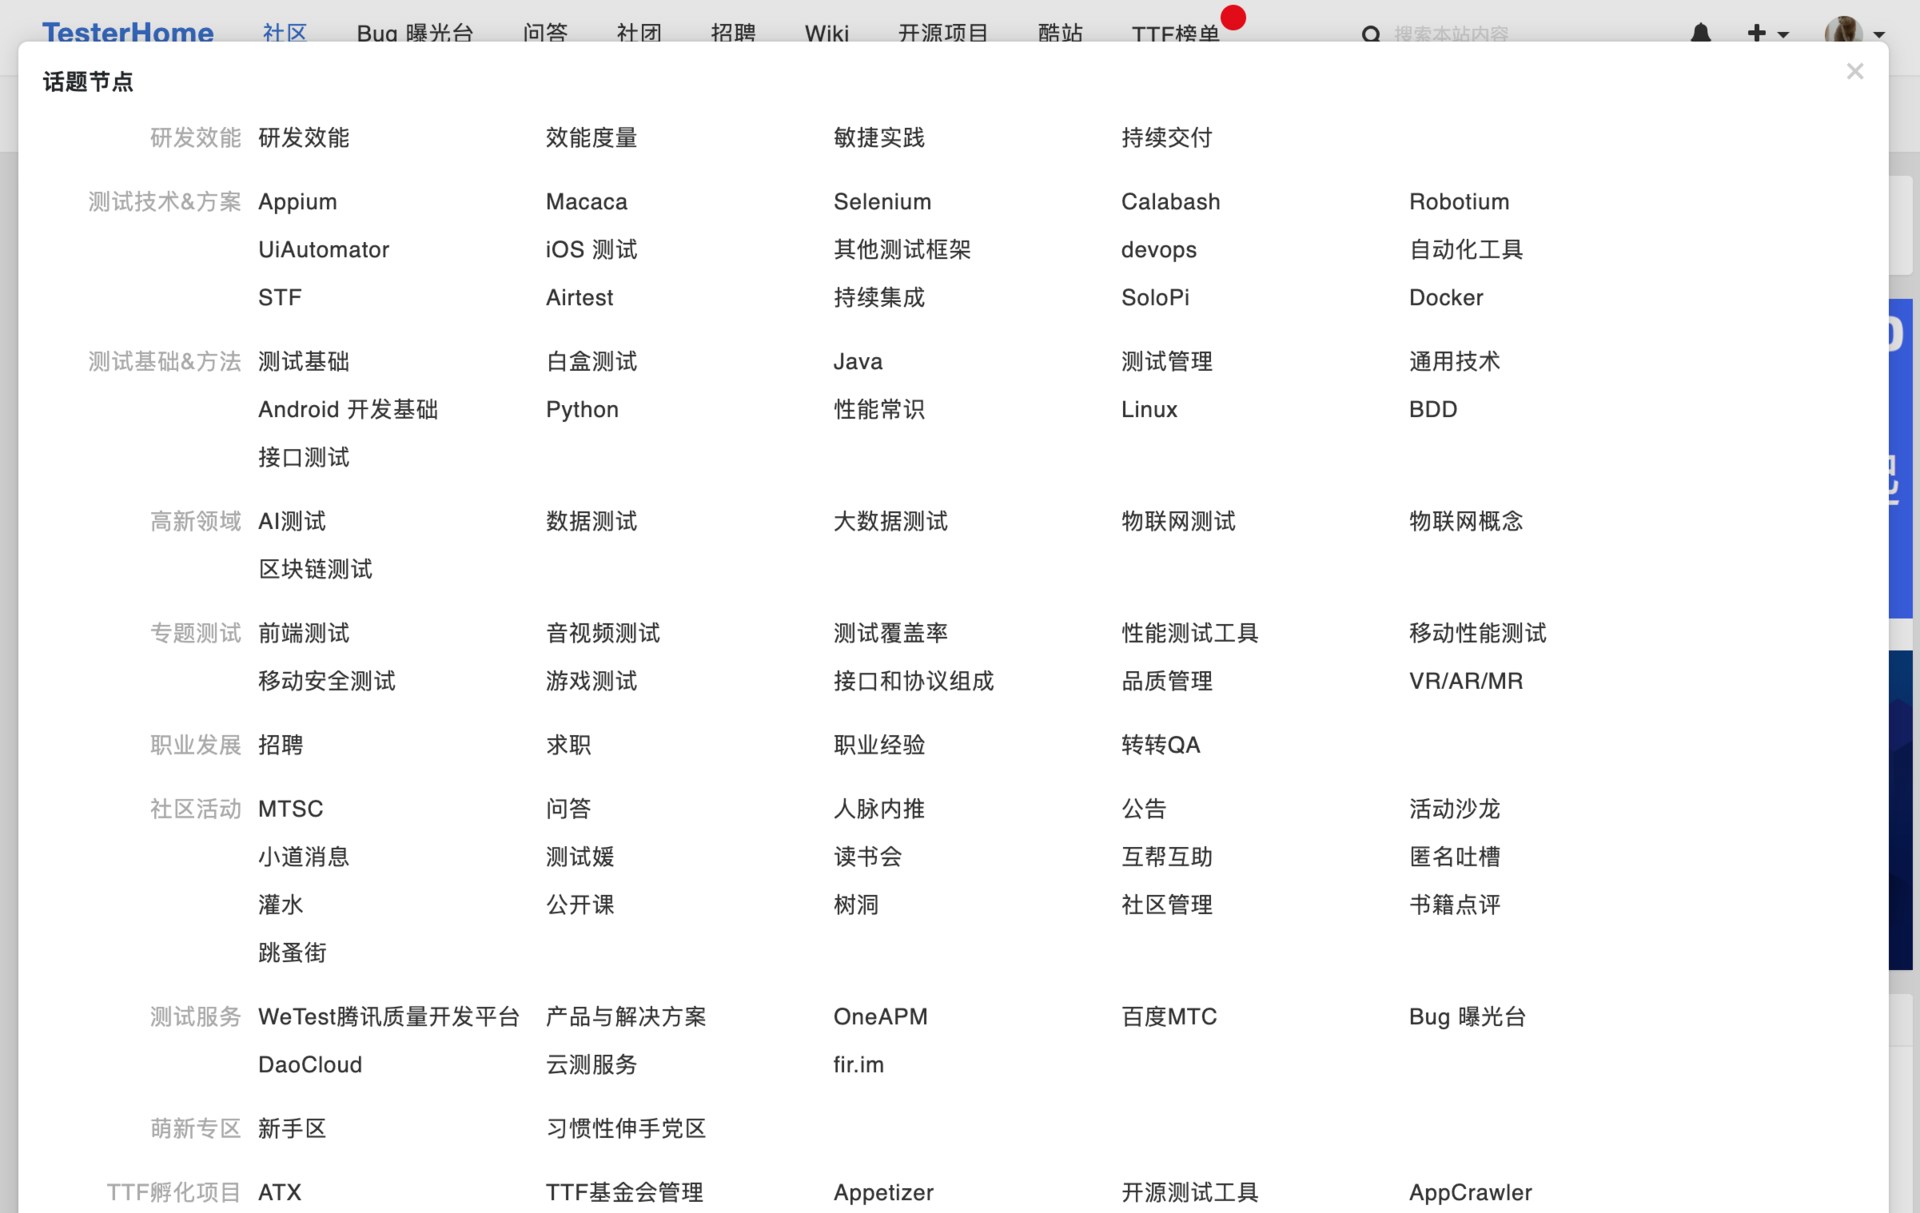Click the search magnifier icon

(1370, 34)
